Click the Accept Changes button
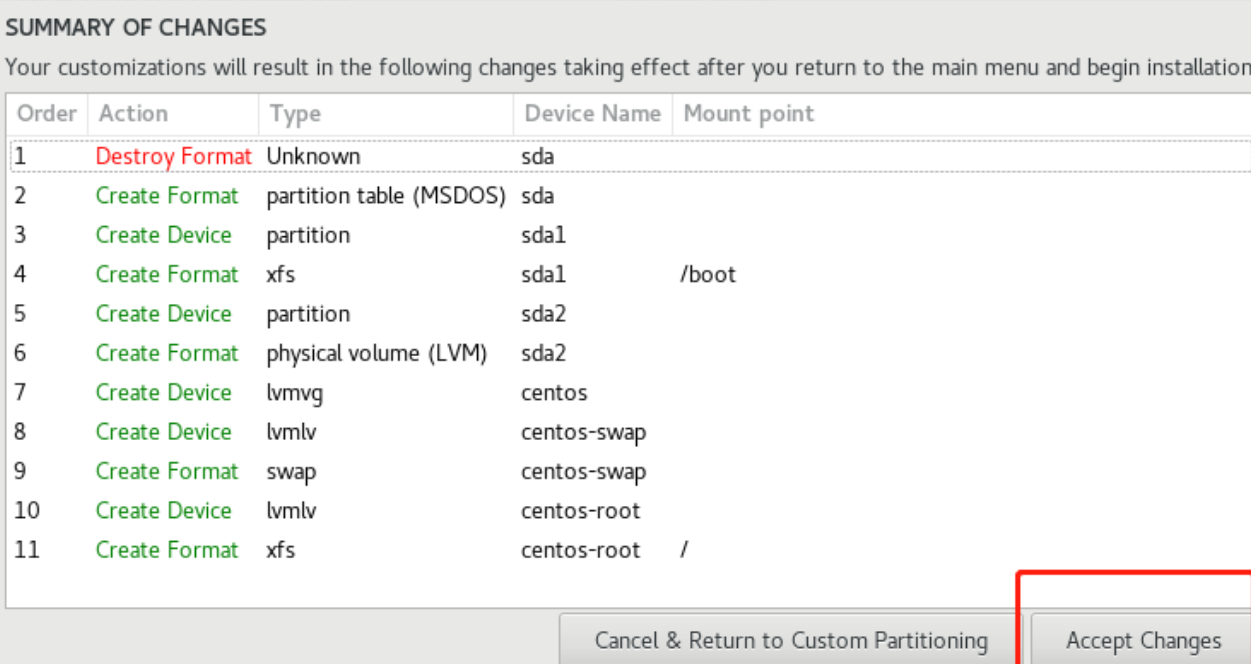 (x=1143, y=641)
